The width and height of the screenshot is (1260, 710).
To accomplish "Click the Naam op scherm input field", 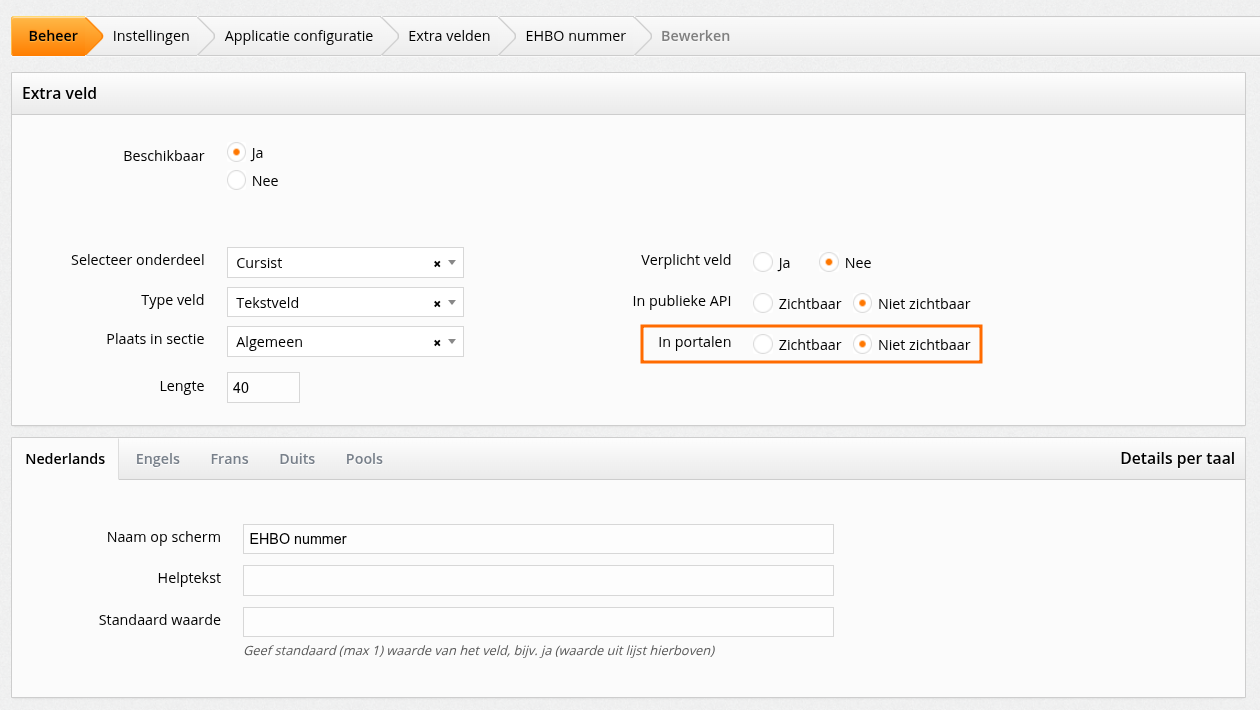I will [x=538, y=539].
